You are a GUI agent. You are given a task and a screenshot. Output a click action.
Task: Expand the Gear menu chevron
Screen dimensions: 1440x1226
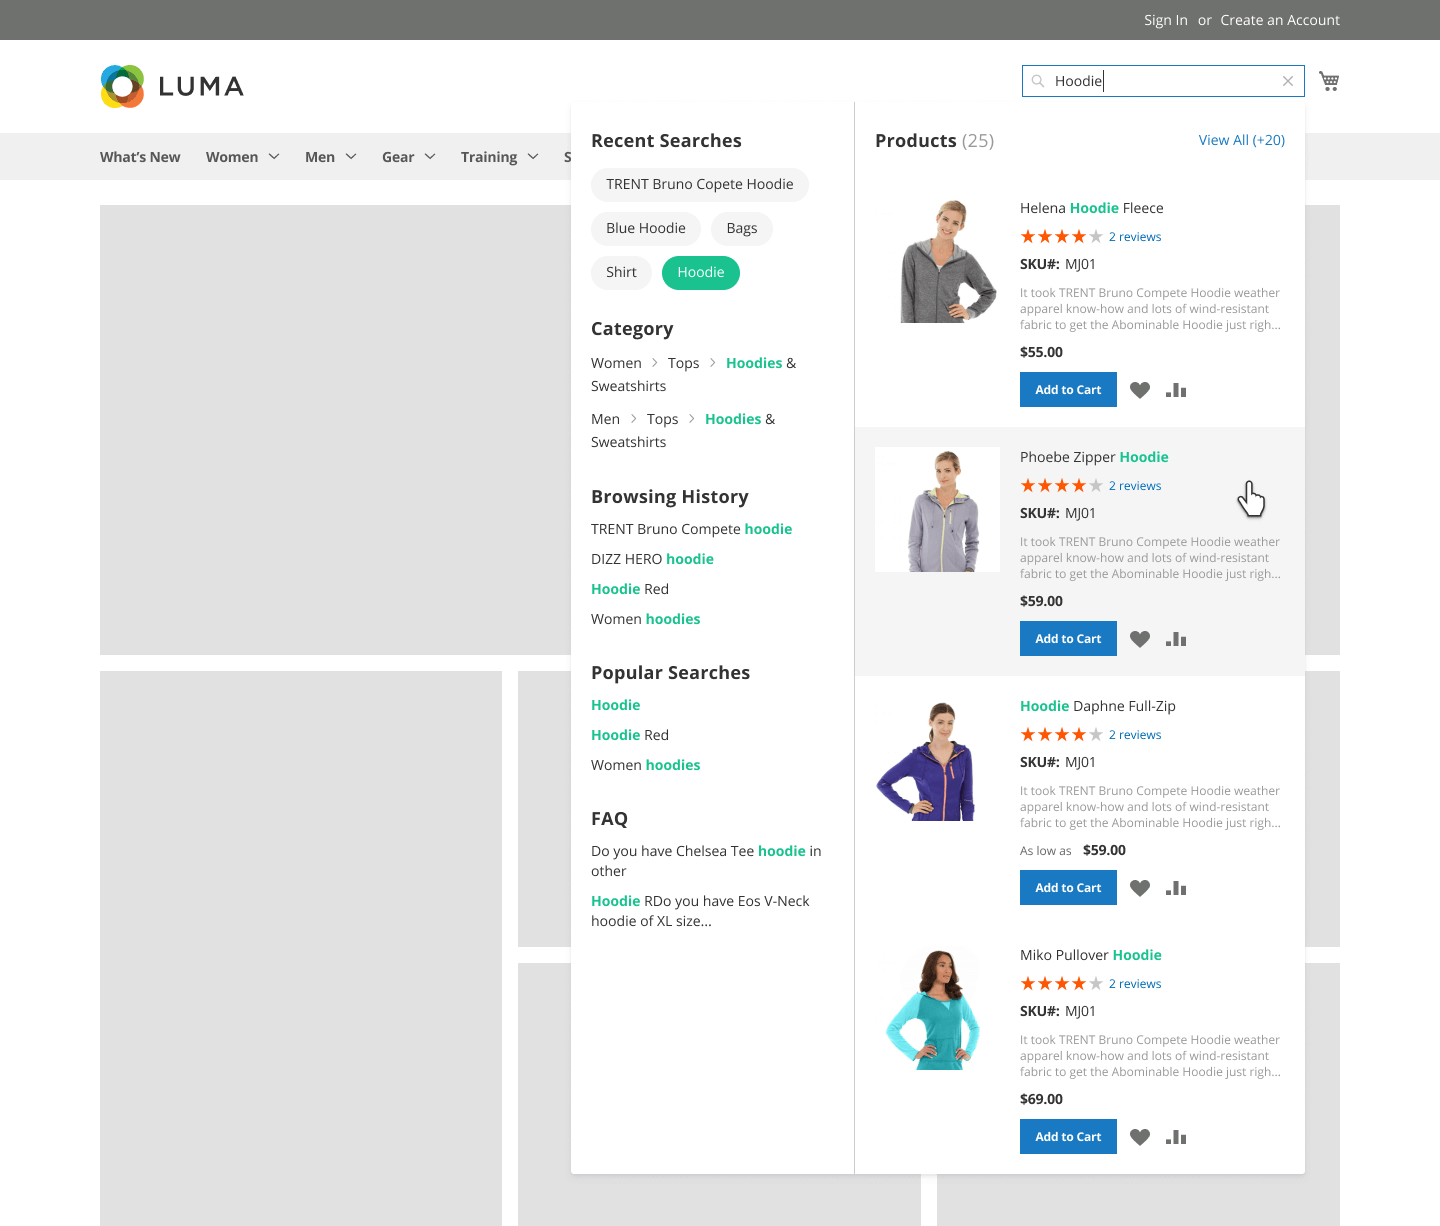click(x=430, y=157)
